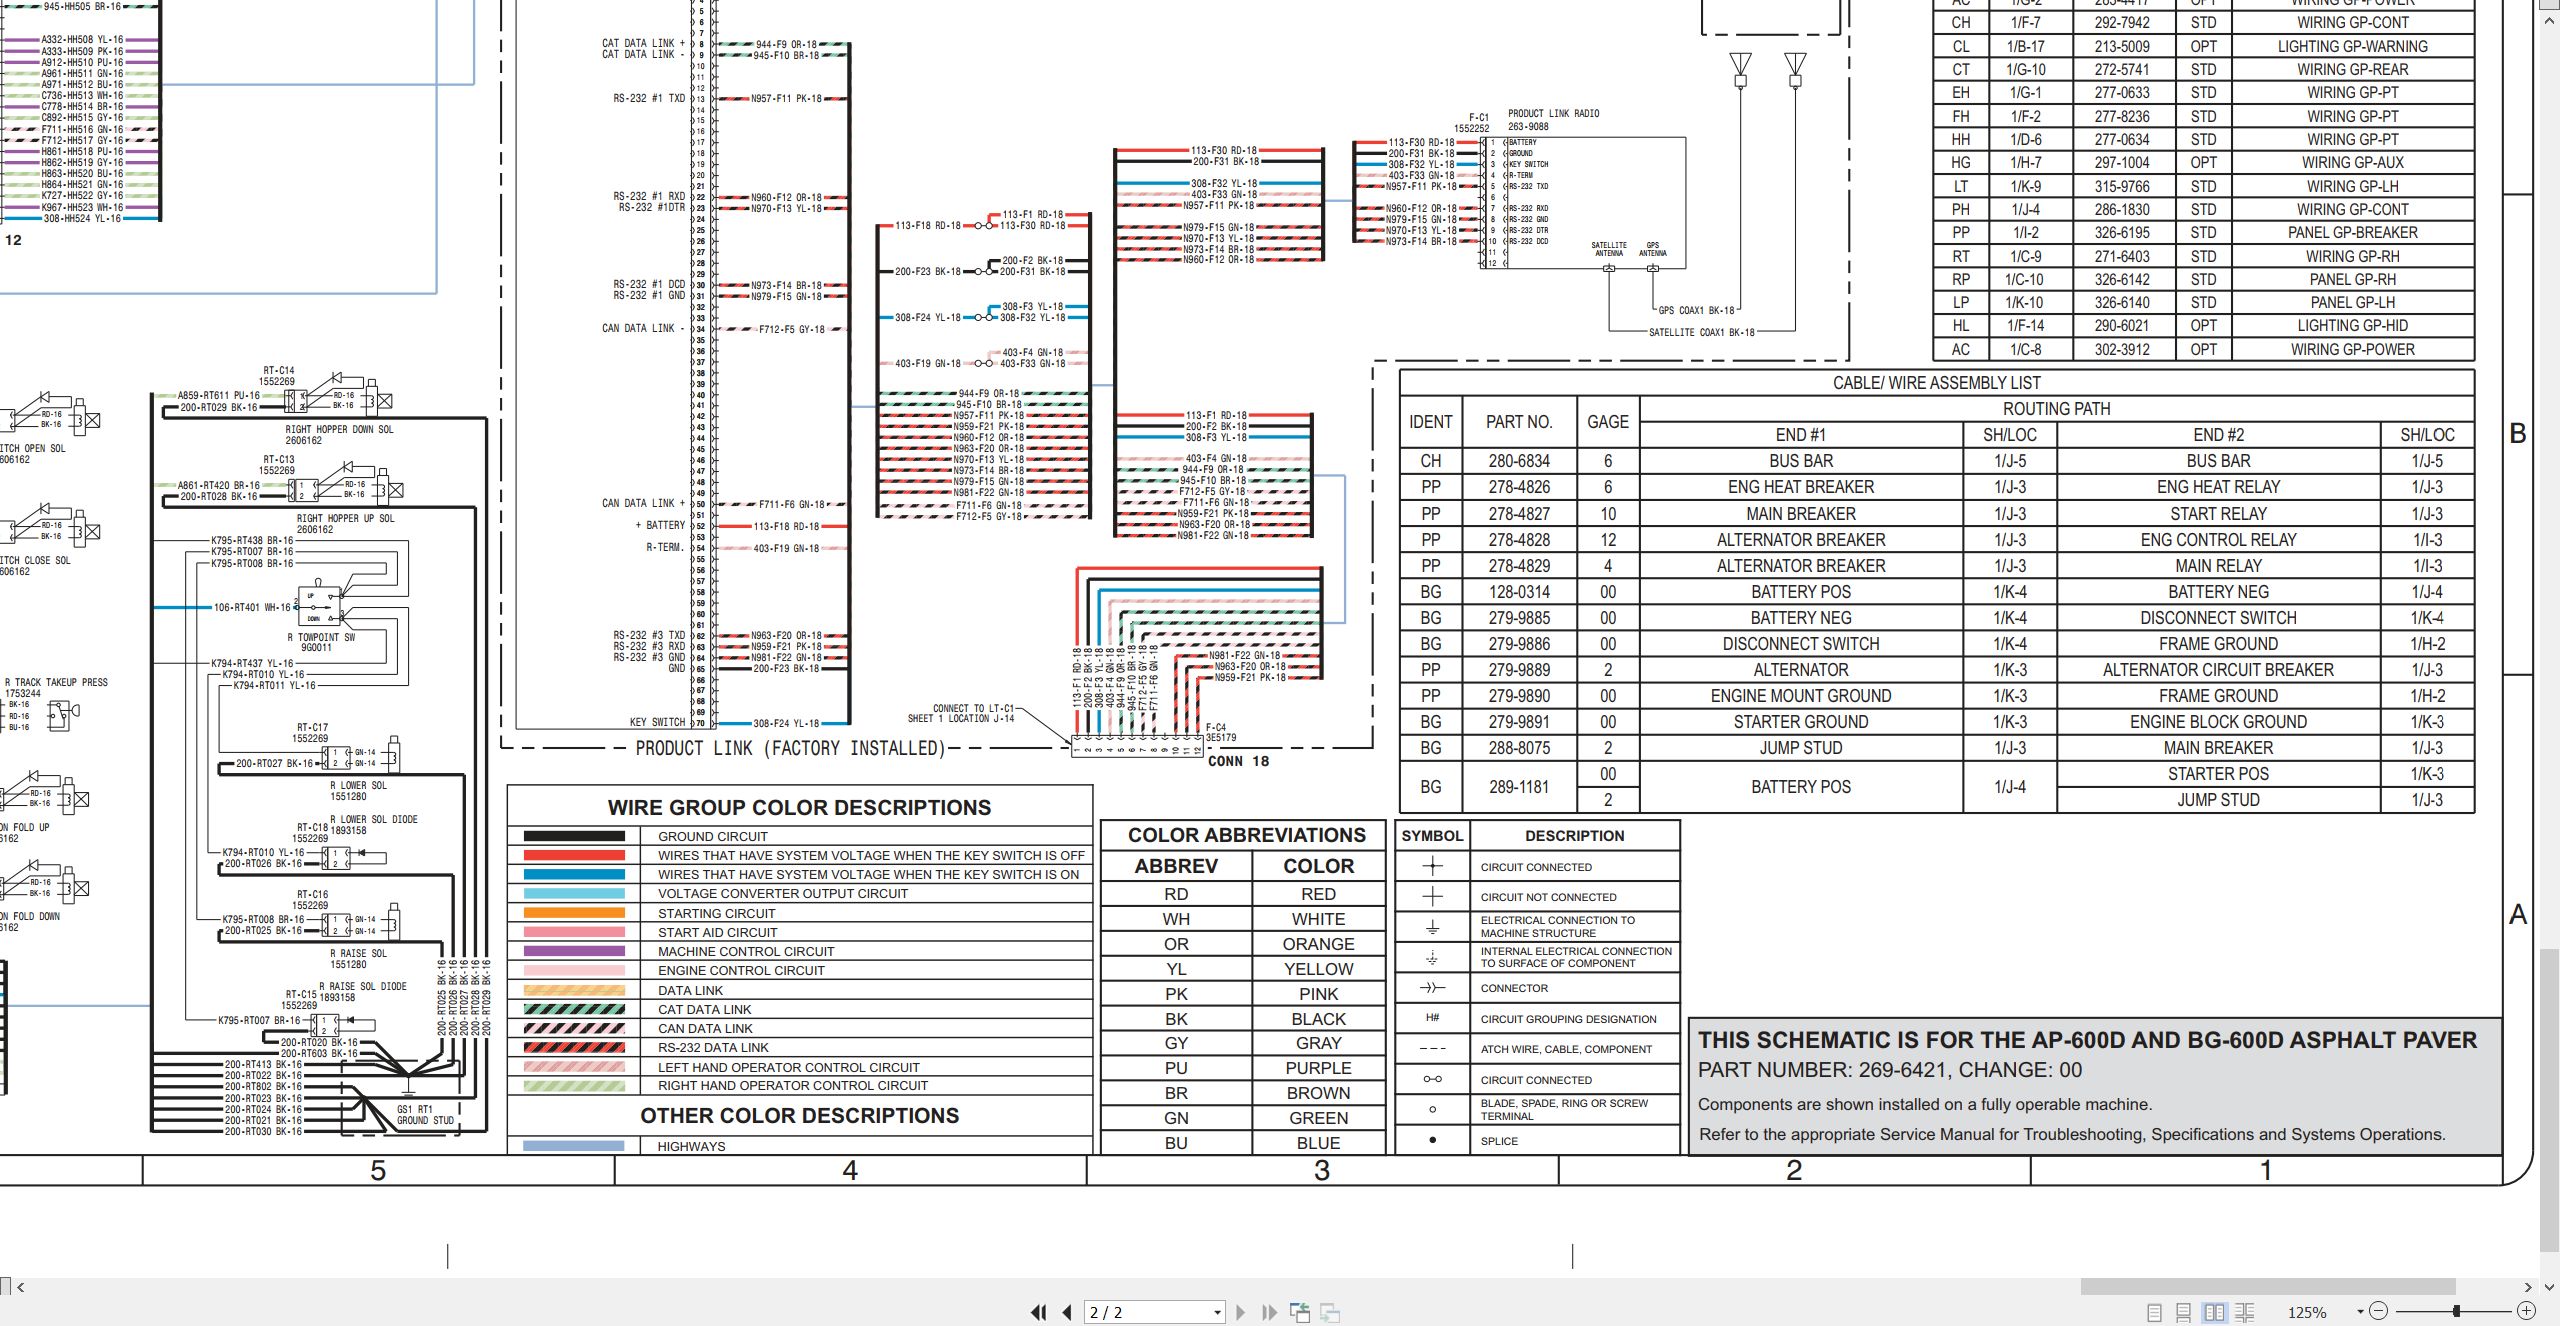Go to the next page
The width and height of the screenshot is (2560, 1326).
pyautogui.click(x=1241, y=1312)
